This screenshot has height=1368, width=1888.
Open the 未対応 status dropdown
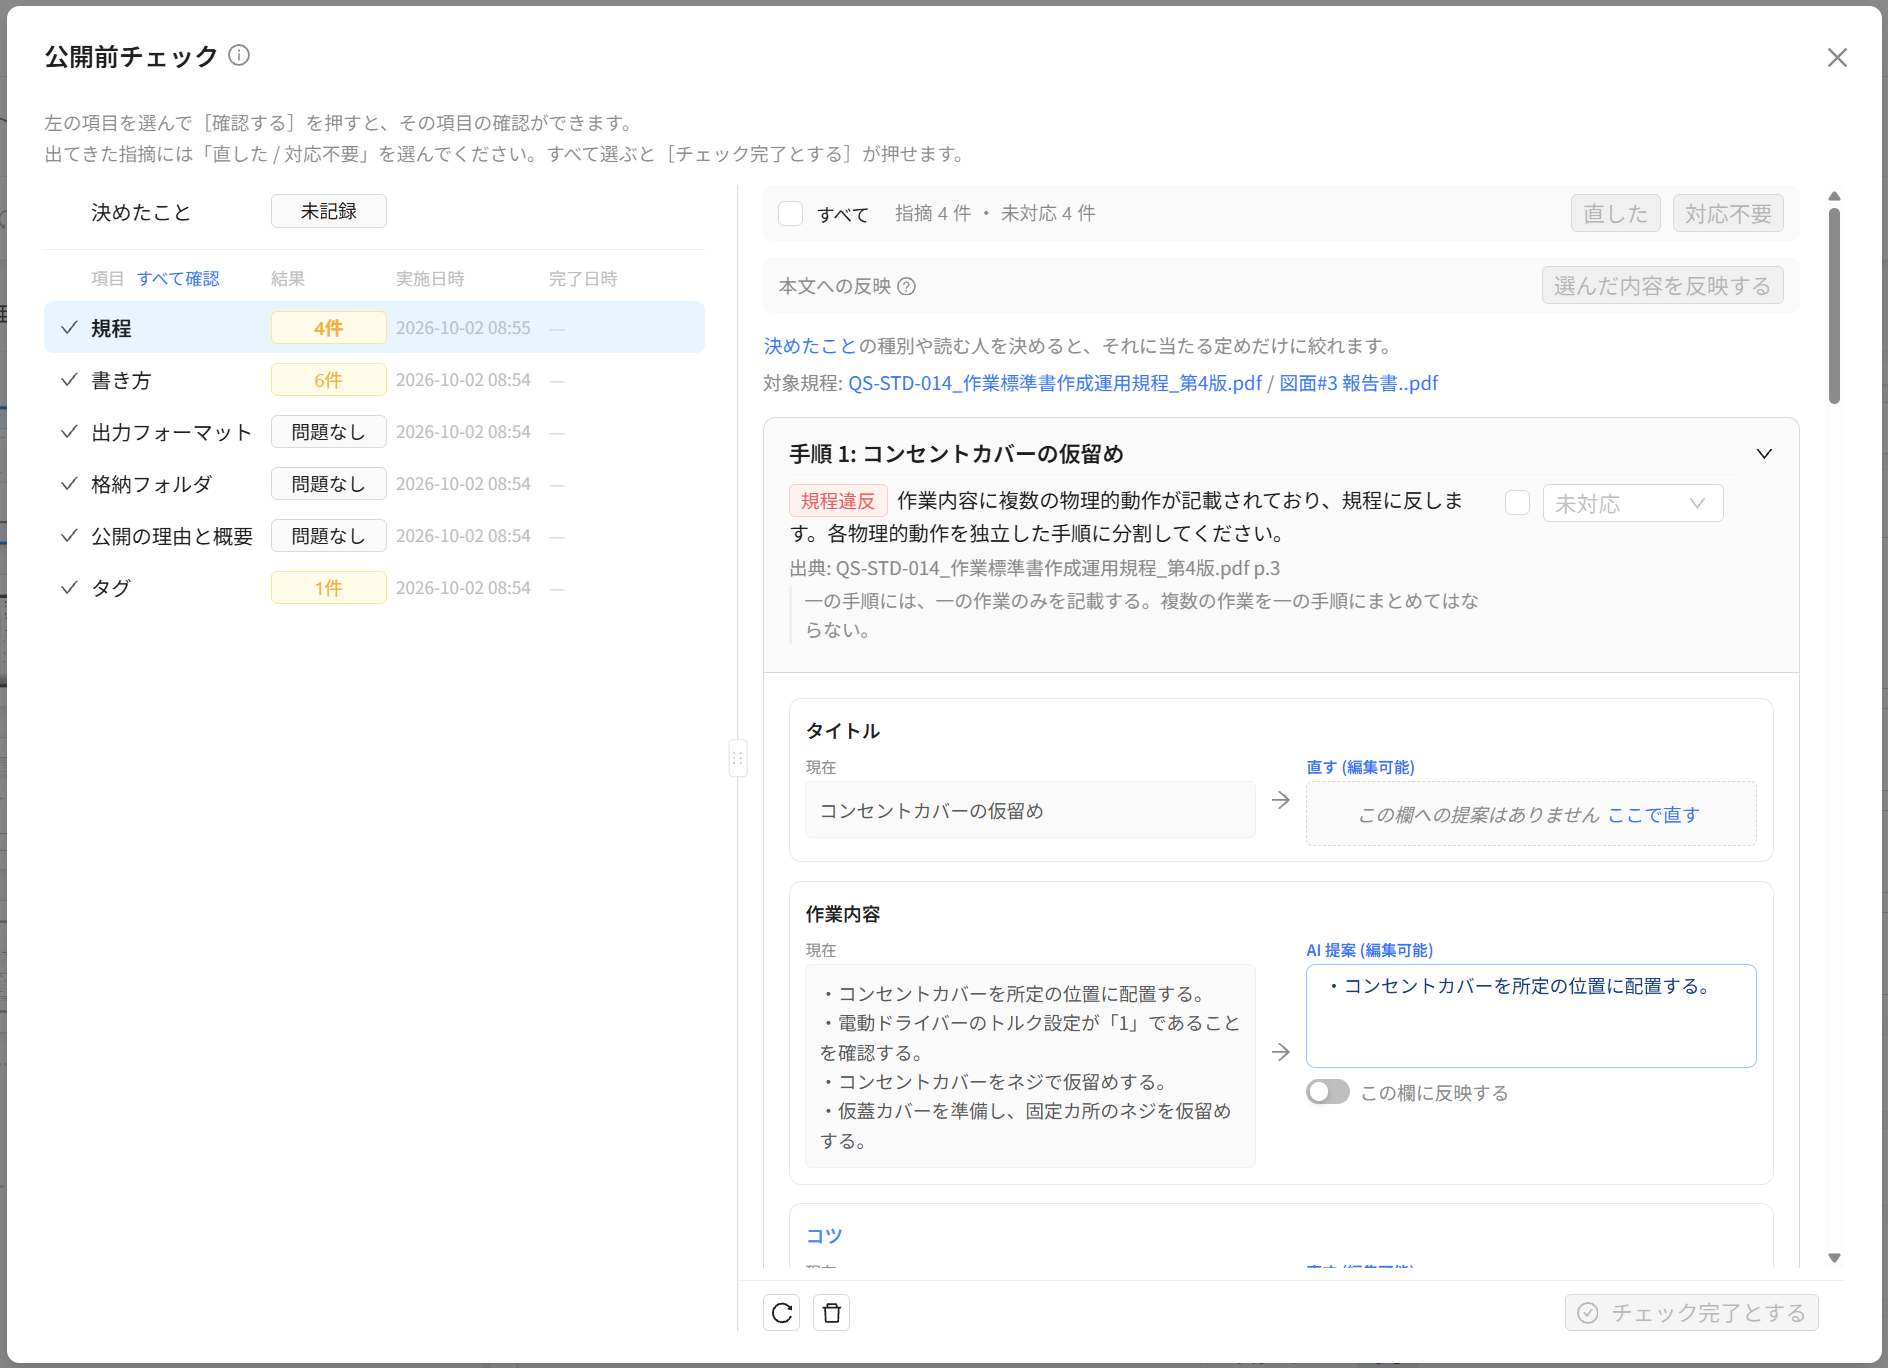pyautogui.click(x=1633, y=503)
